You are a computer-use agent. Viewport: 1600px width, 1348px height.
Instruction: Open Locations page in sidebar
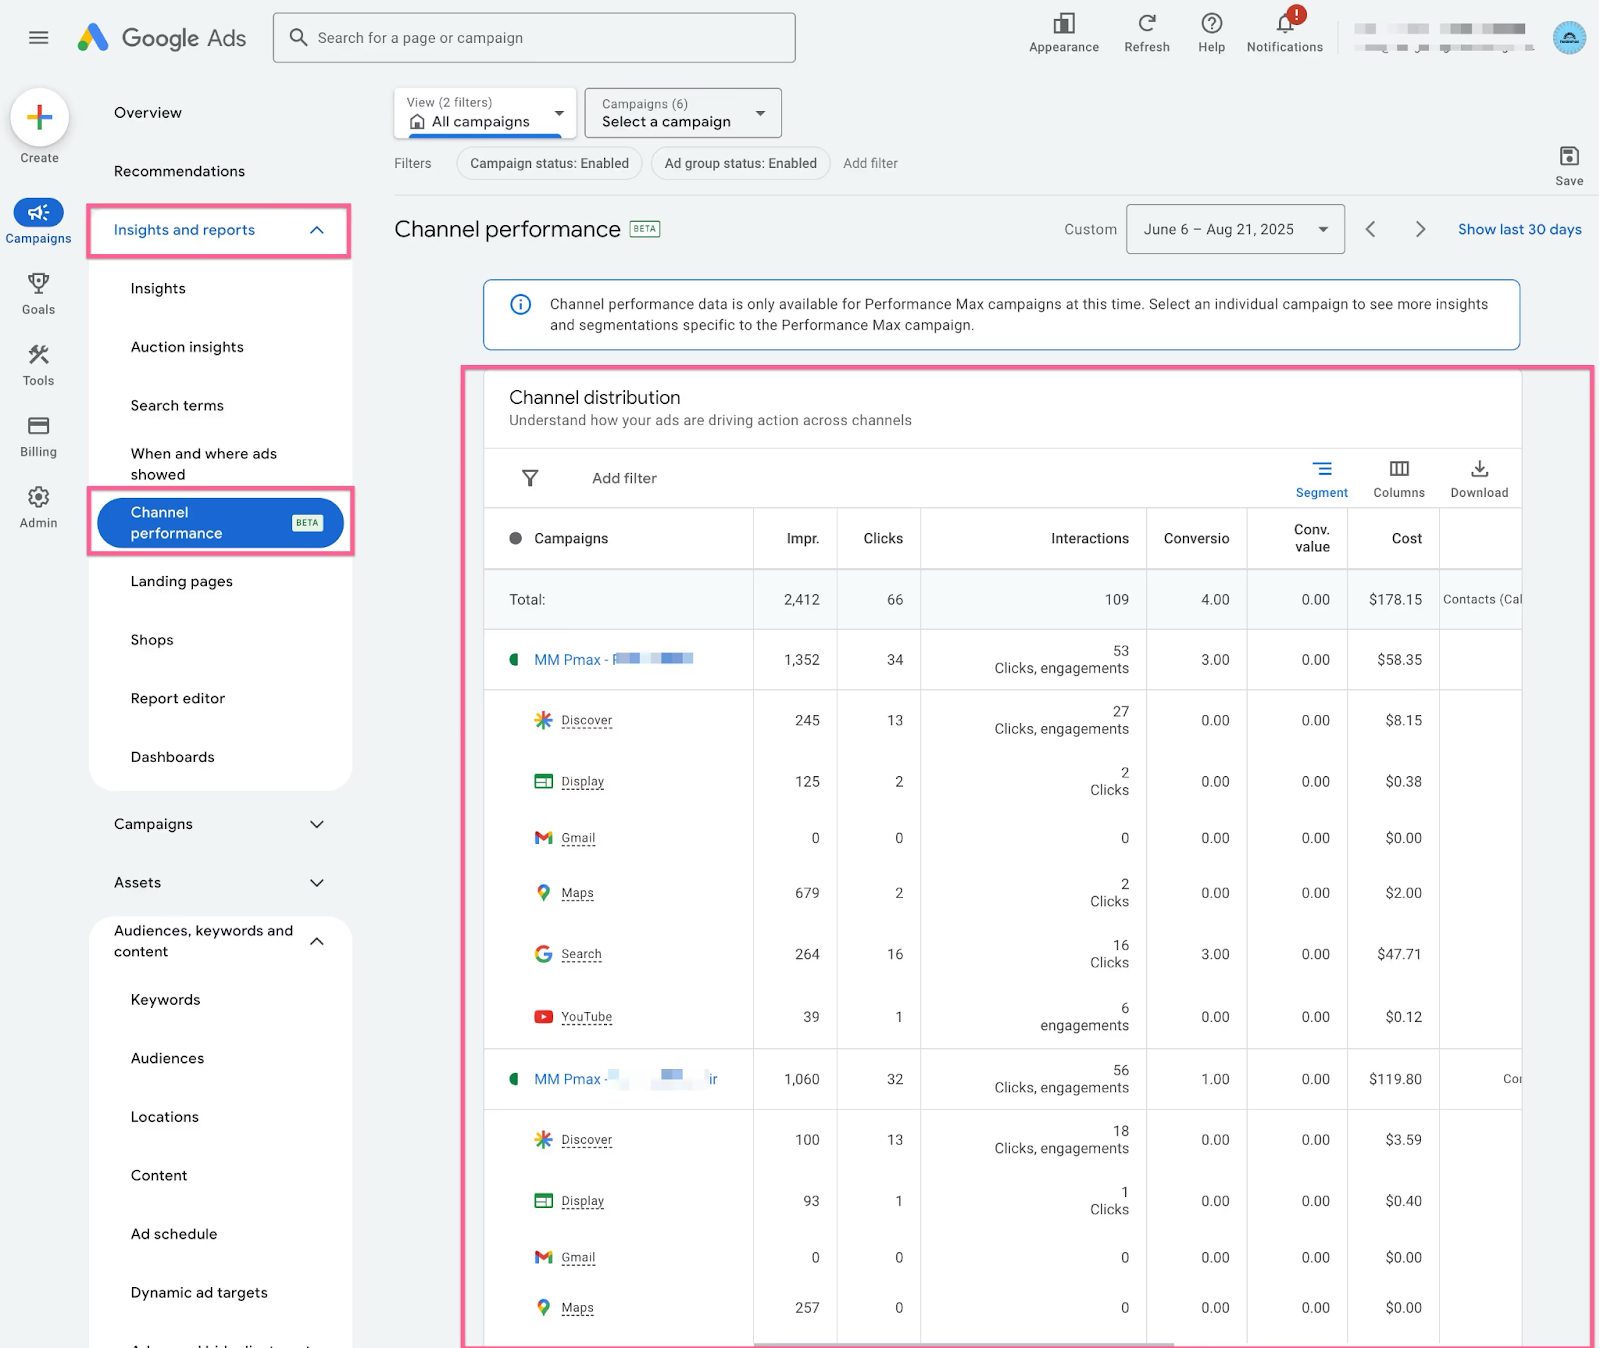click(164, 1117)
